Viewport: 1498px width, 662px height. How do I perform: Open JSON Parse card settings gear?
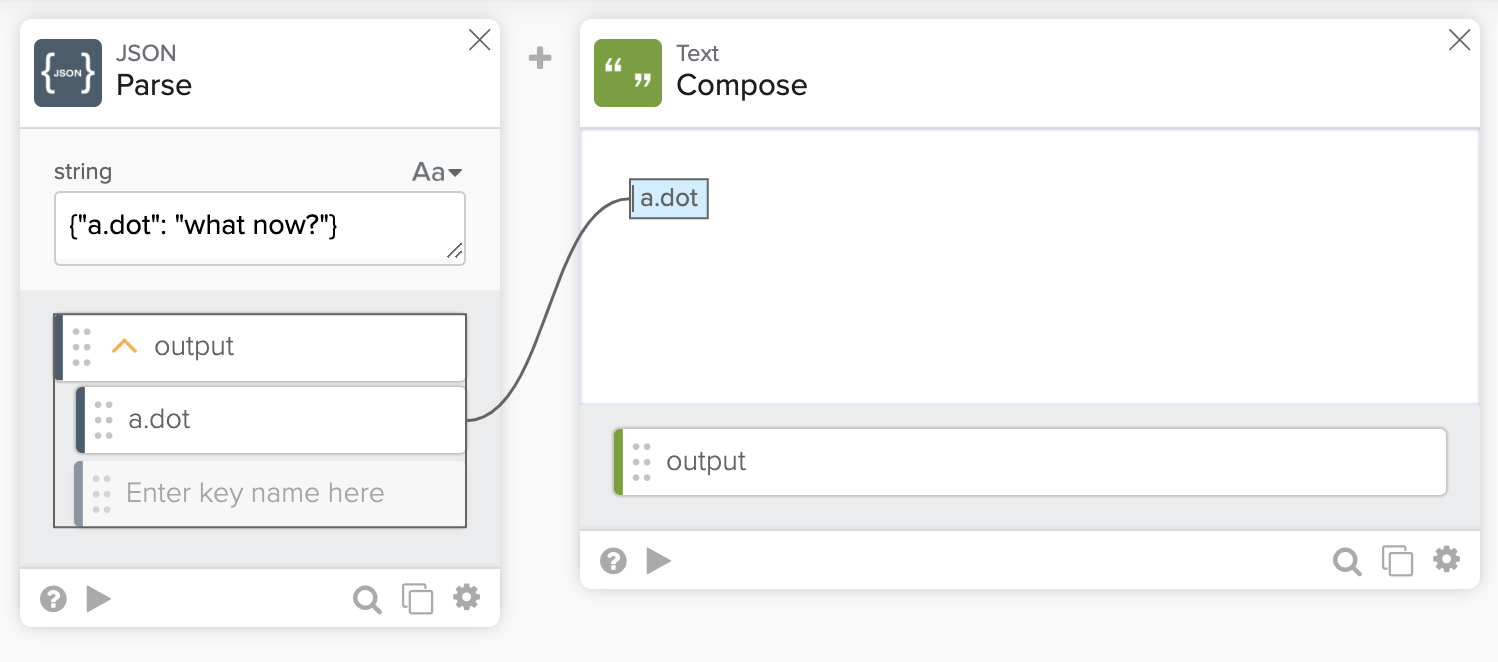click(466, 598)
